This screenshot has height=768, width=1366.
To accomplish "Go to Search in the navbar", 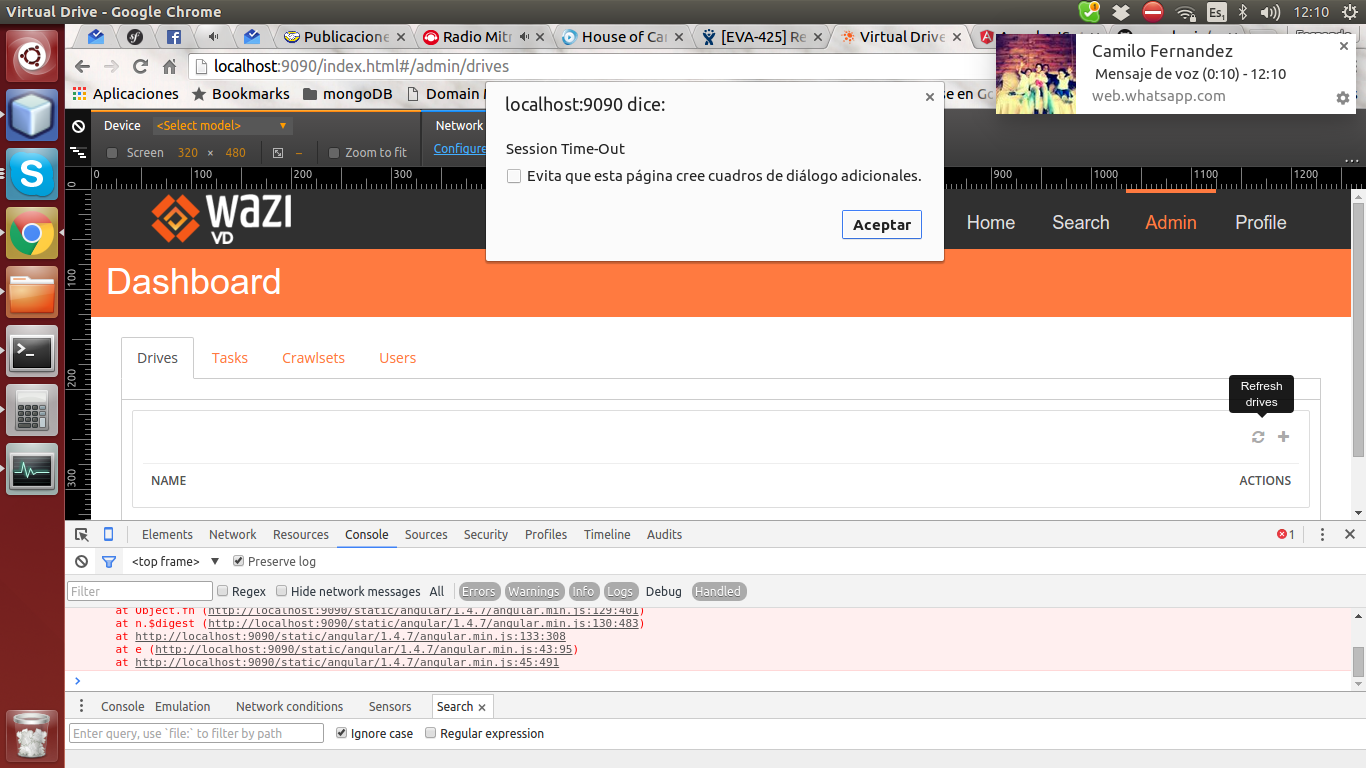I will pyautogui.click(x=1081, y=223).
